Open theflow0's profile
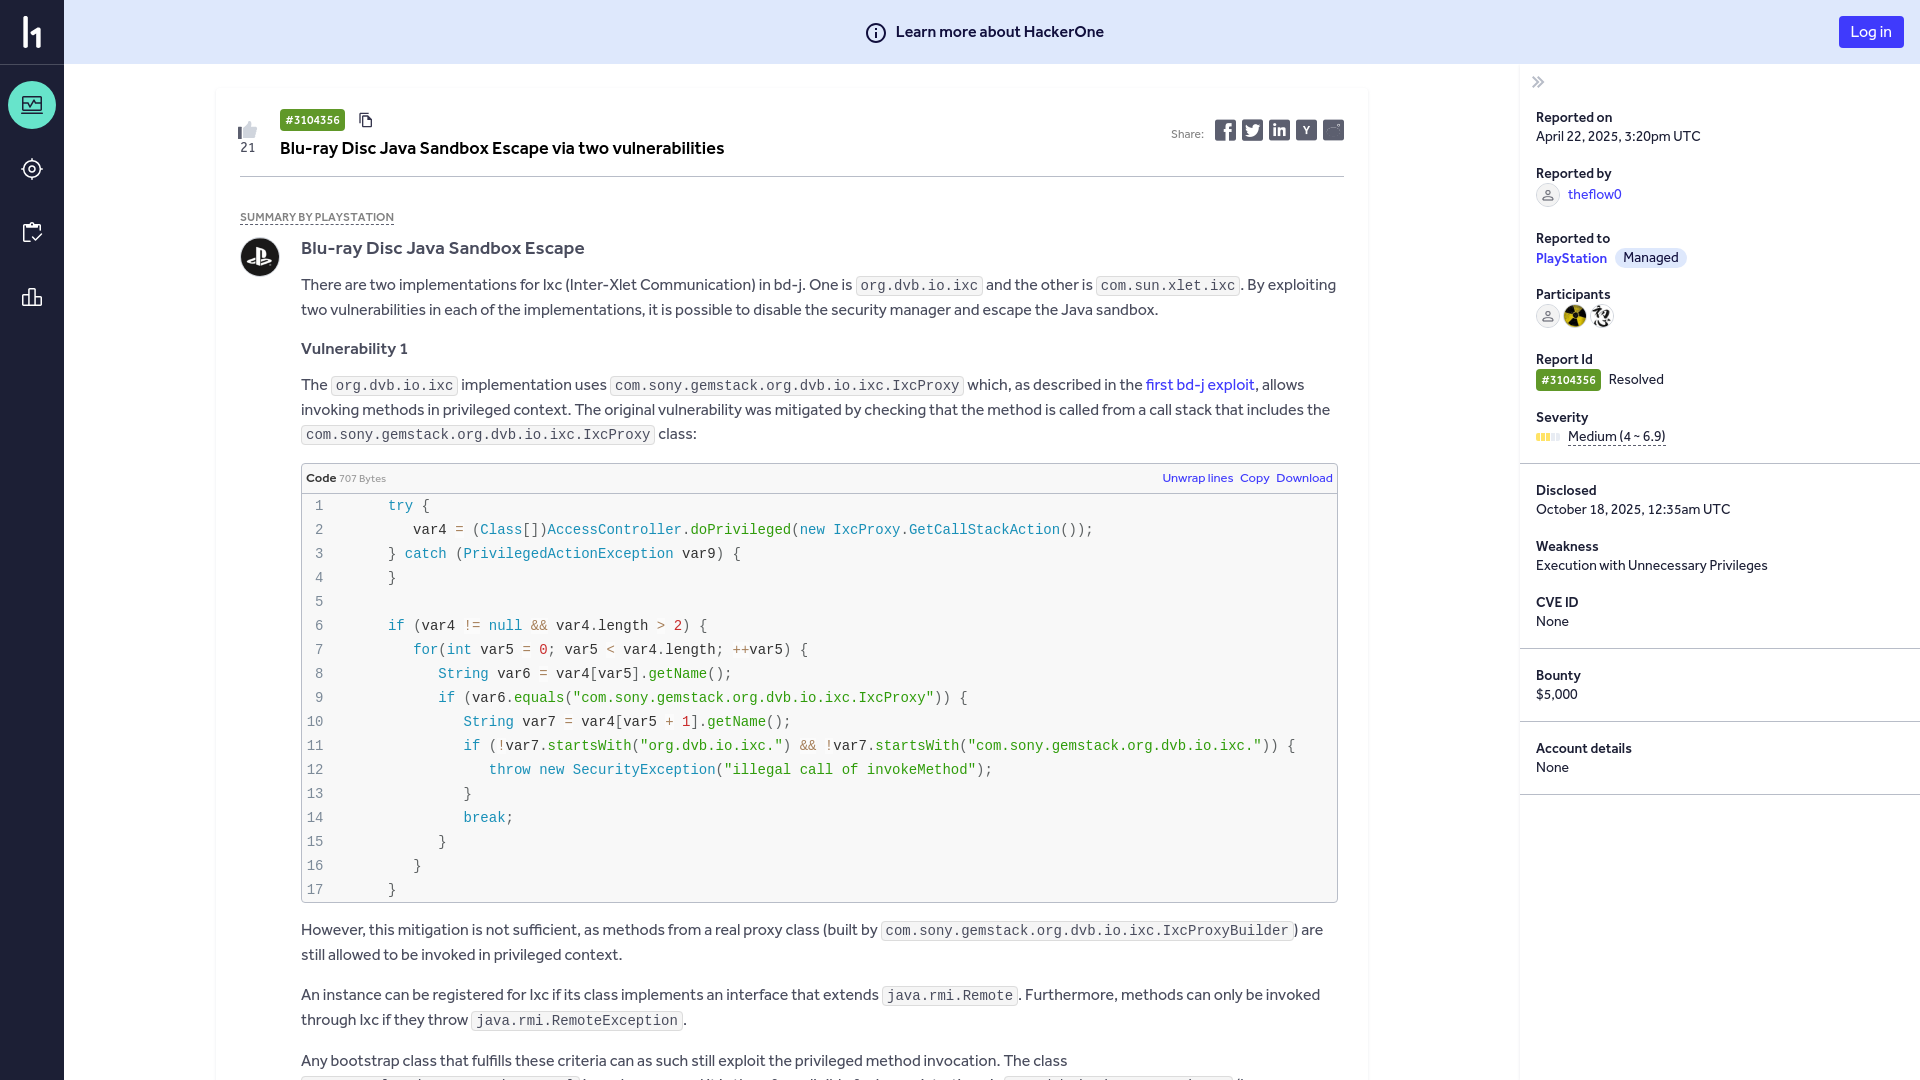 tap(1594, 194)
